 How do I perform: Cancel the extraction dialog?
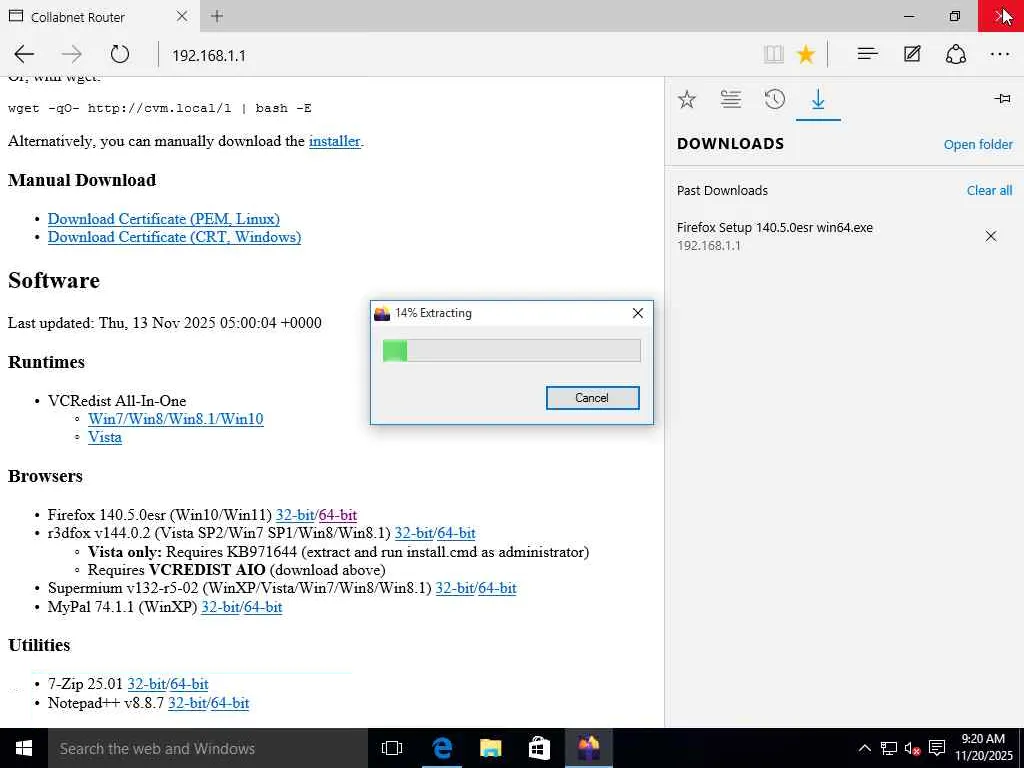(592, 398)
